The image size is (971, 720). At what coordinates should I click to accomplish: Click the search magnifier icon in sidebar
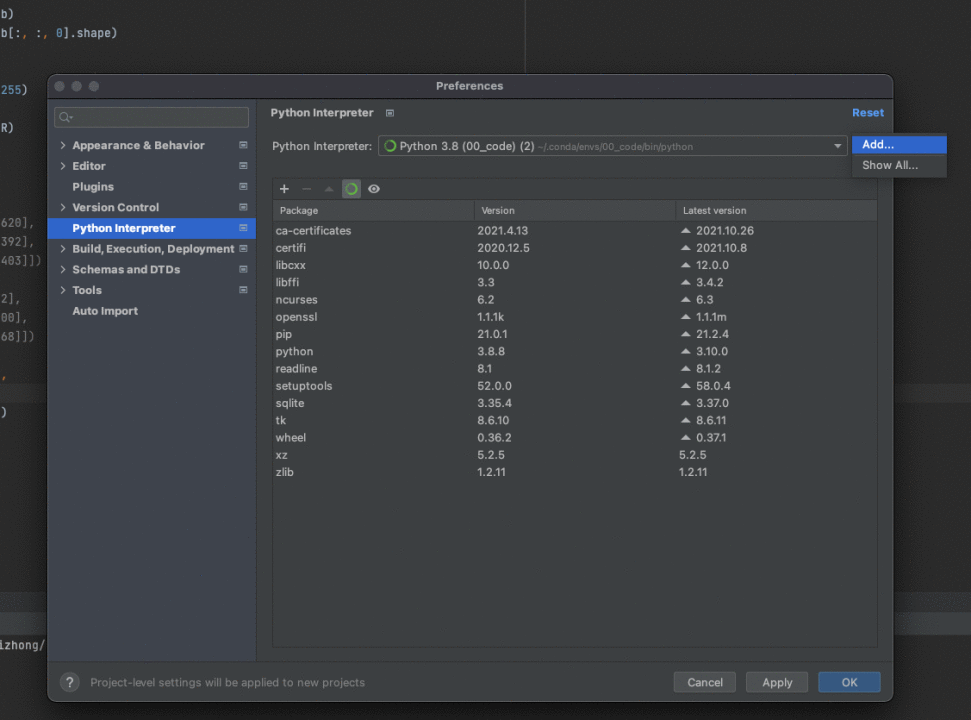(x=66, y=117)
